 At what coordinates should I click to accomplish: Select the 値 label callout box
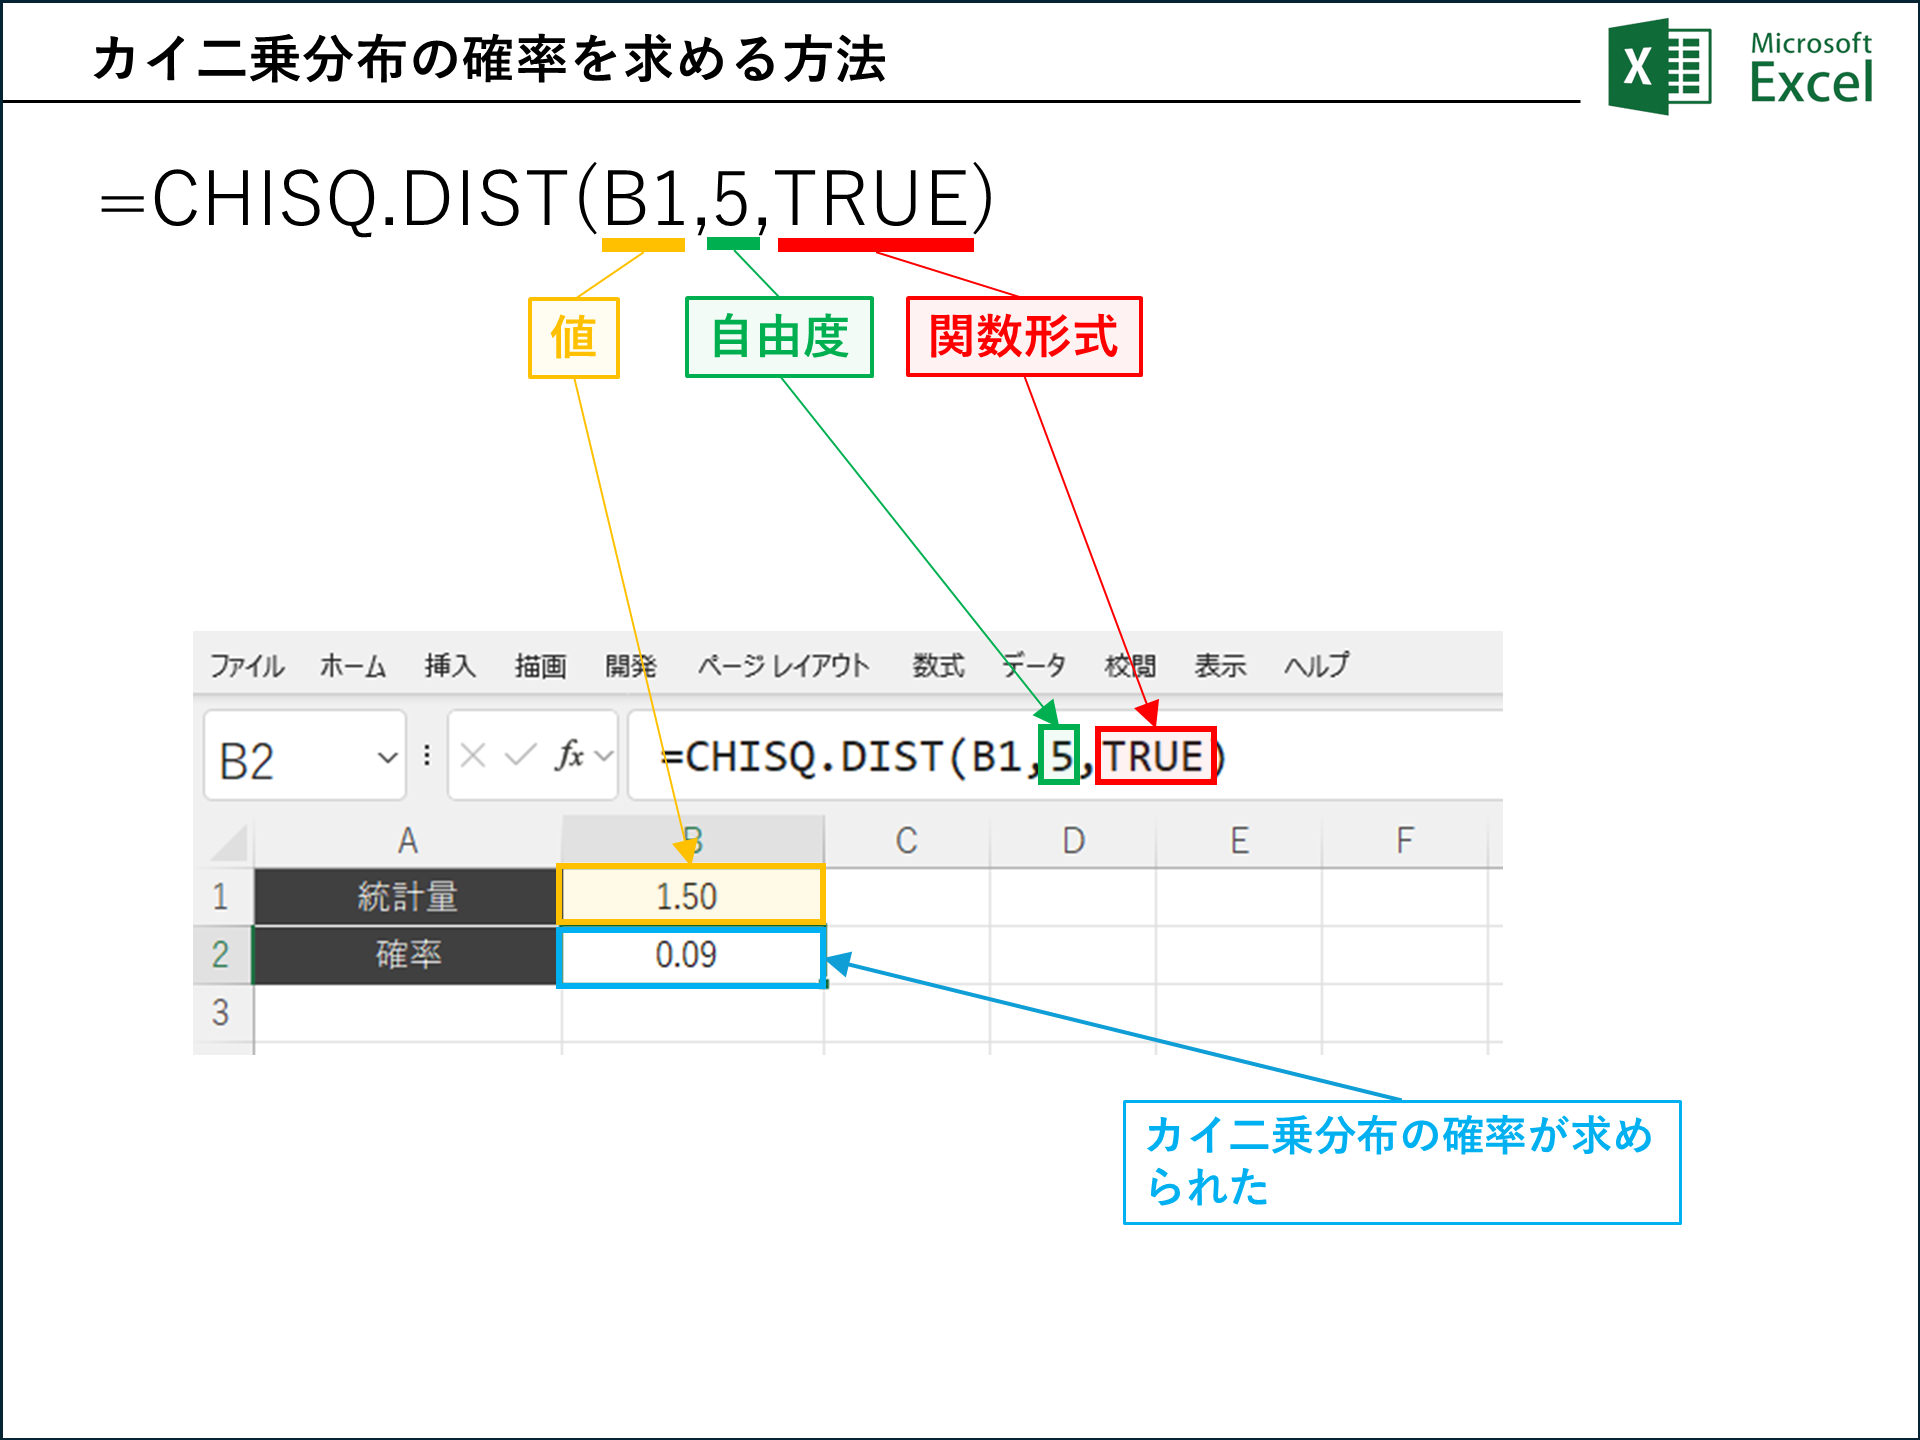point(573,338)
